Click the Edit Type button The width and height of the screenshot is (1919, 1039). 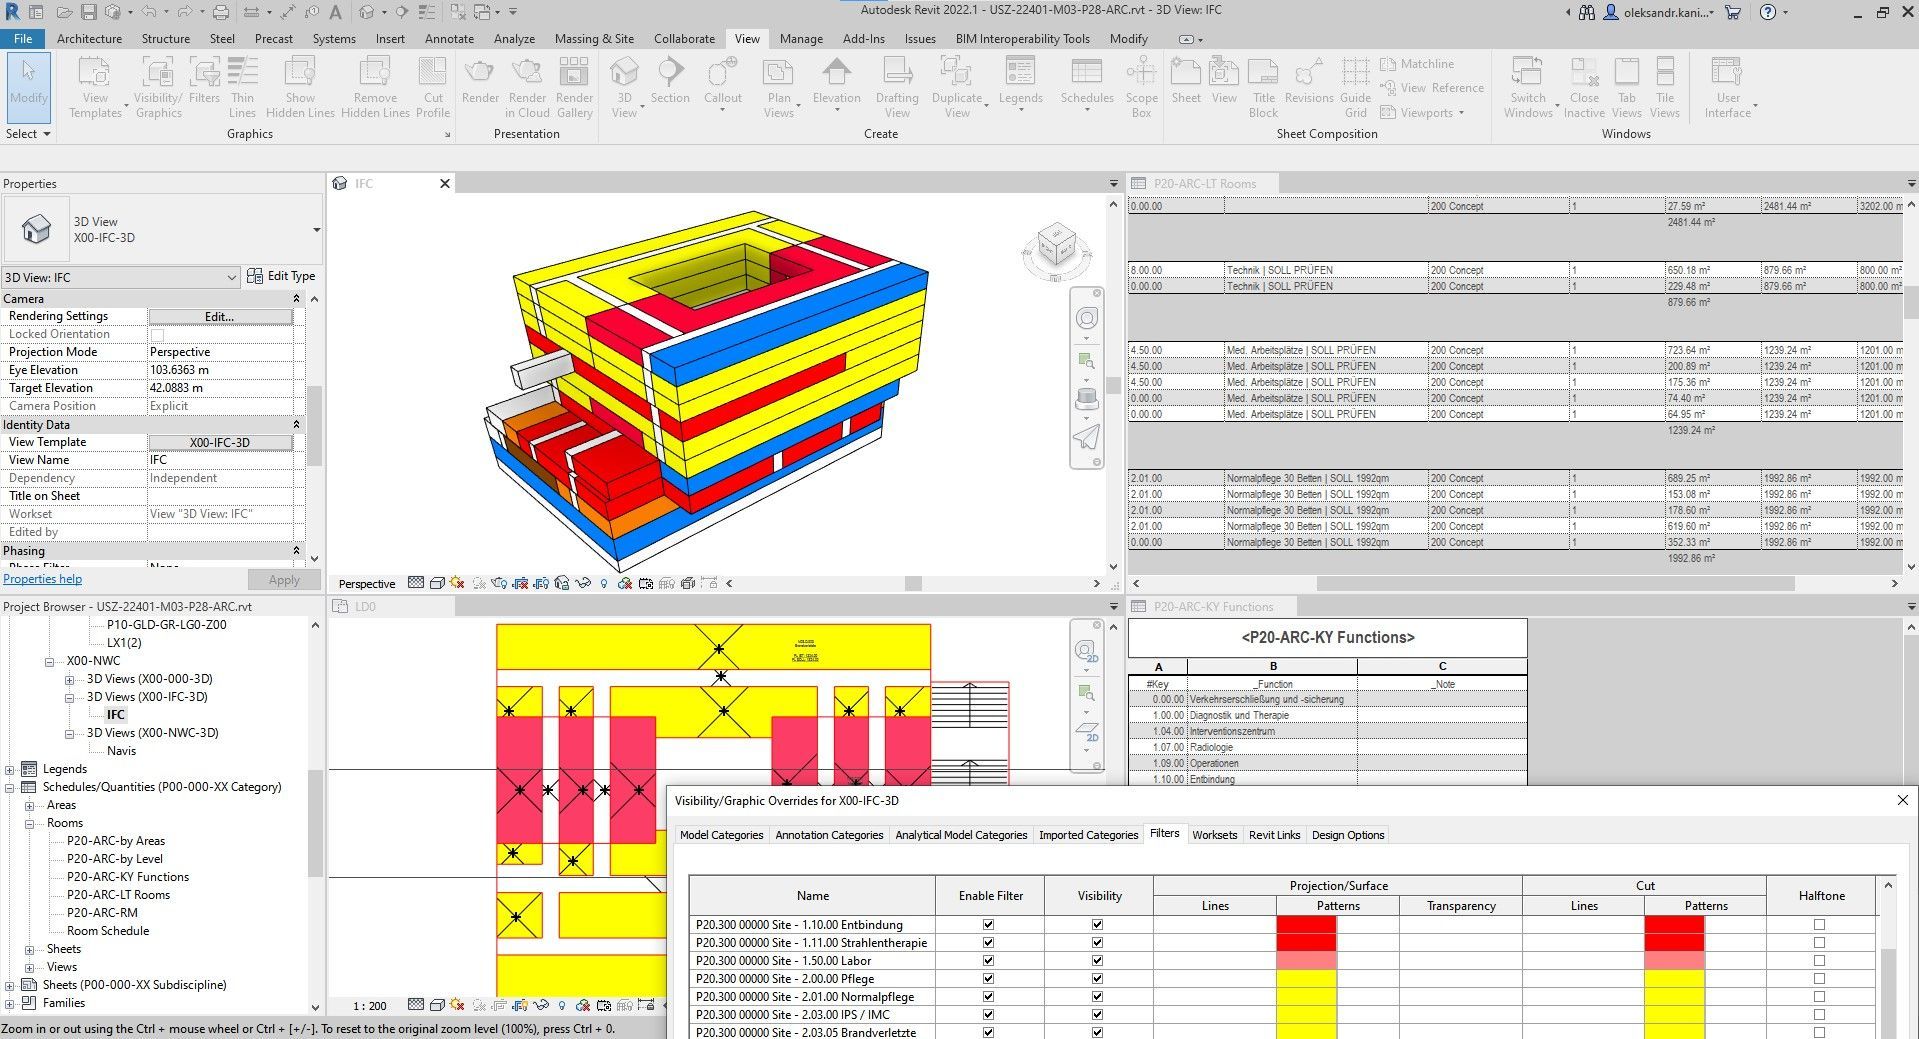[x=281, y=276]
